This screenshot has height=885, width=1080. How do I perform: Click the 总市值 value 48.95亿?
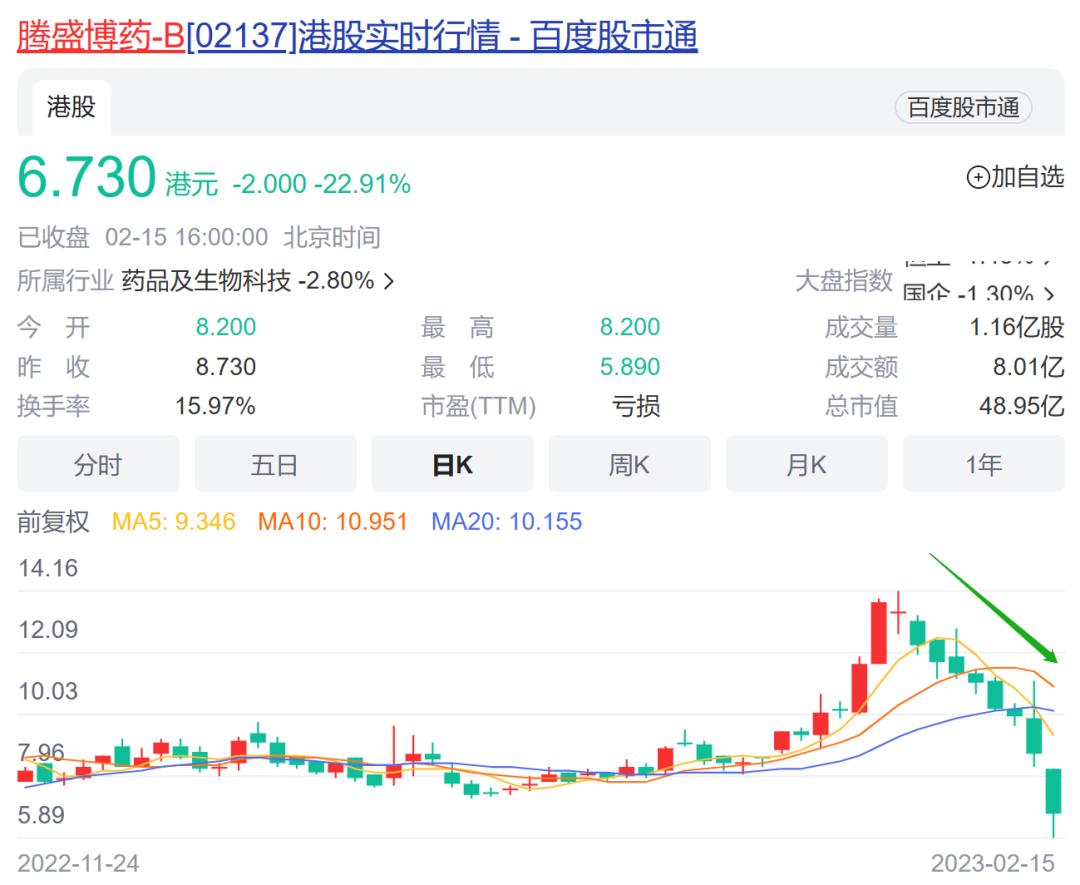tap(1021, 406)
